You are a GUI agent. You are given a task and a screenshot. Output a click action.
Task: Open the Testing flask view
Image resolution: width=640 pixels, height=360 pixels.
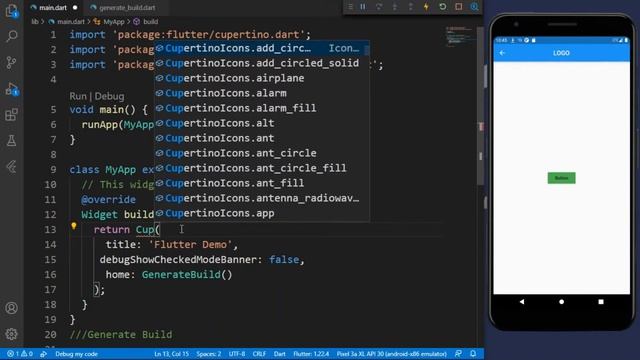click(x=11, y=140)
